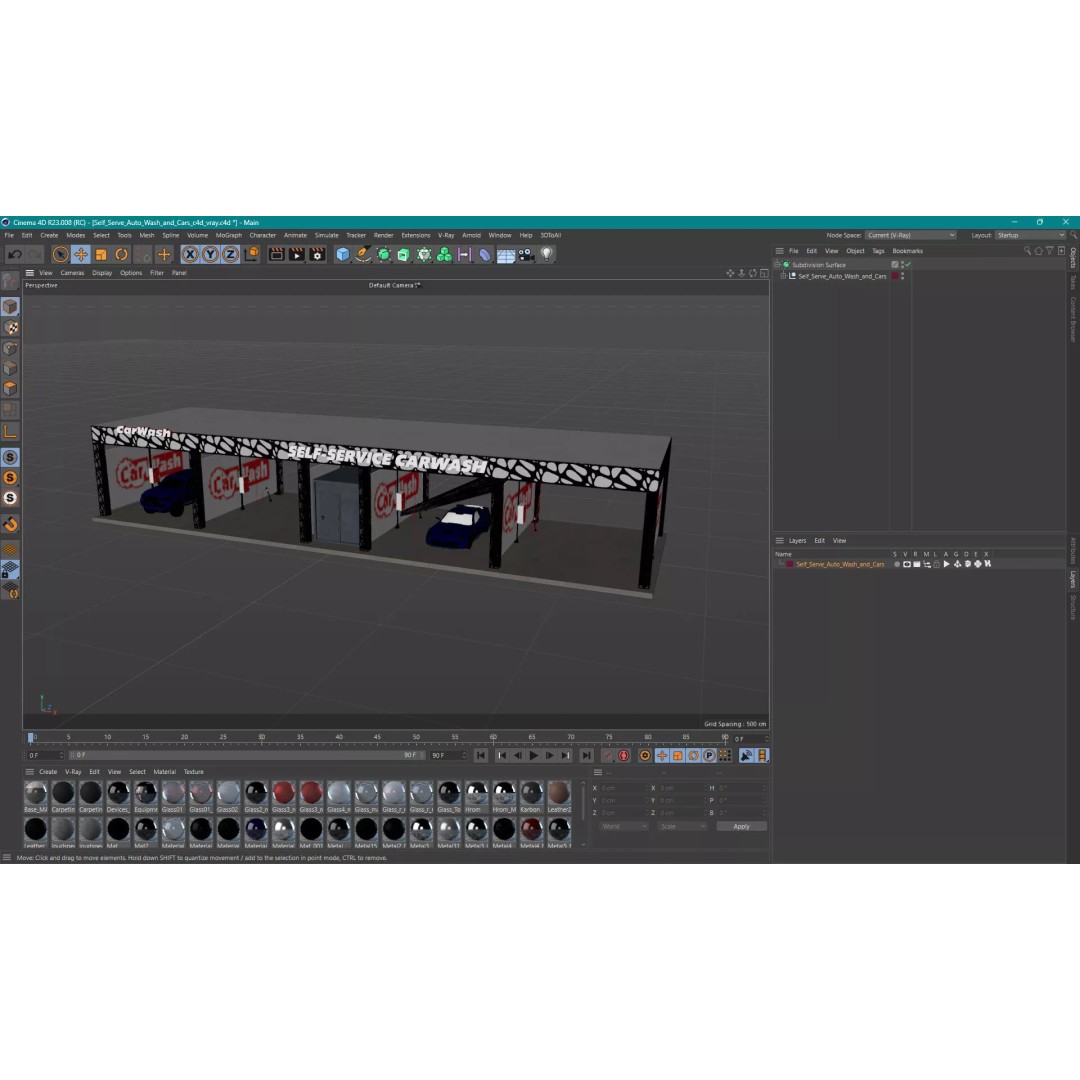Image resolution: width=1080 pixels, height=1080 pixels.
Task: Toggle Y axis lock
Action: [210, 255]
